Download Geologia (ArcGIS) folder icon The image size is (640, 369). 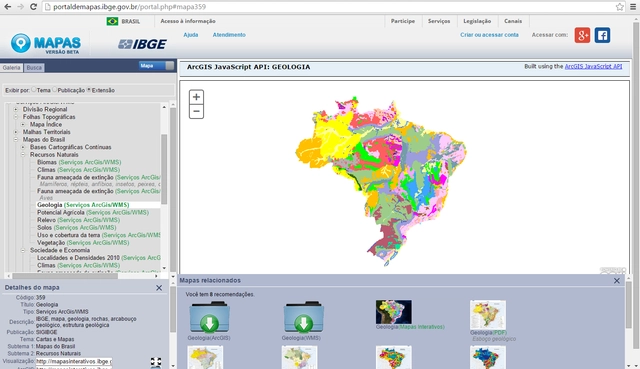pos(209,317)
